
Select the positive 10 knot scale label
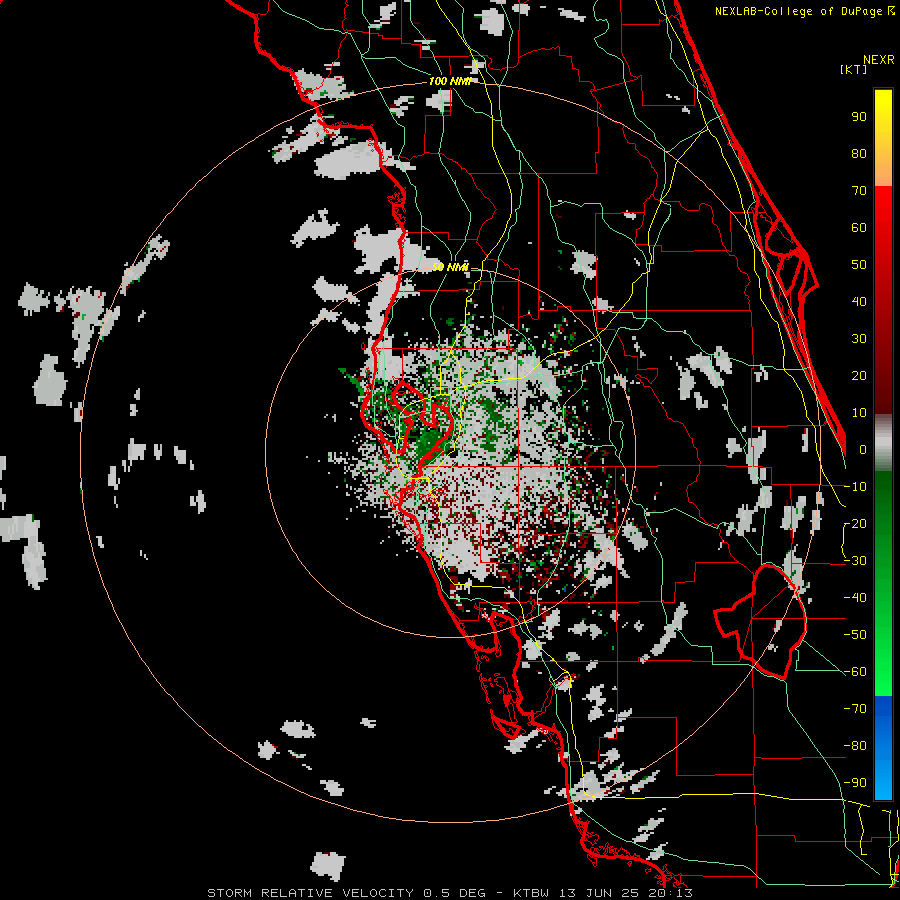[x=859, y=413]
